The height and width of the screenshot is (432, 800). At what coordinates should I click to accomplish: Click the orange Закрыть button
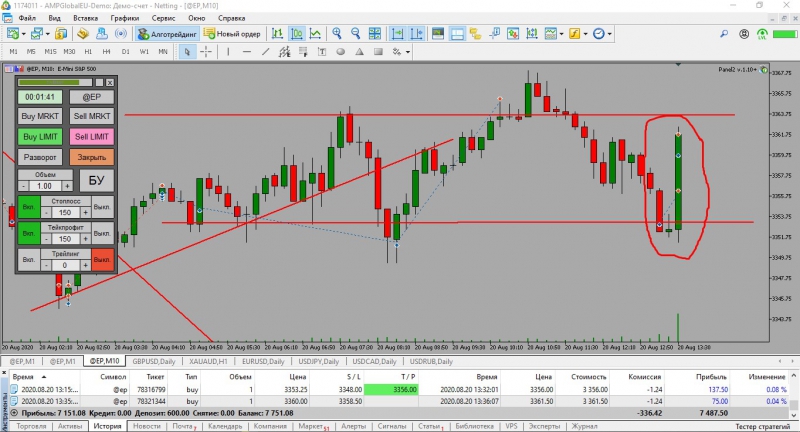tap(92, 157)
